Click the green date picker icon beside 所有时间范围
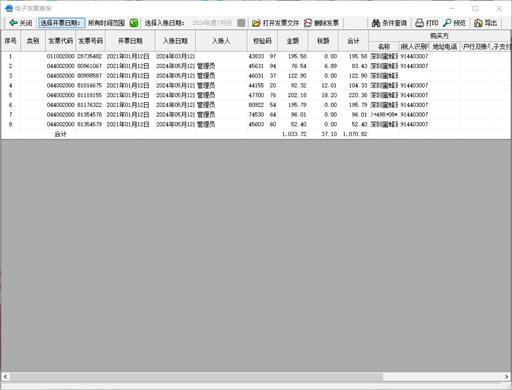The image size is (512, 390). coord(134,23)
